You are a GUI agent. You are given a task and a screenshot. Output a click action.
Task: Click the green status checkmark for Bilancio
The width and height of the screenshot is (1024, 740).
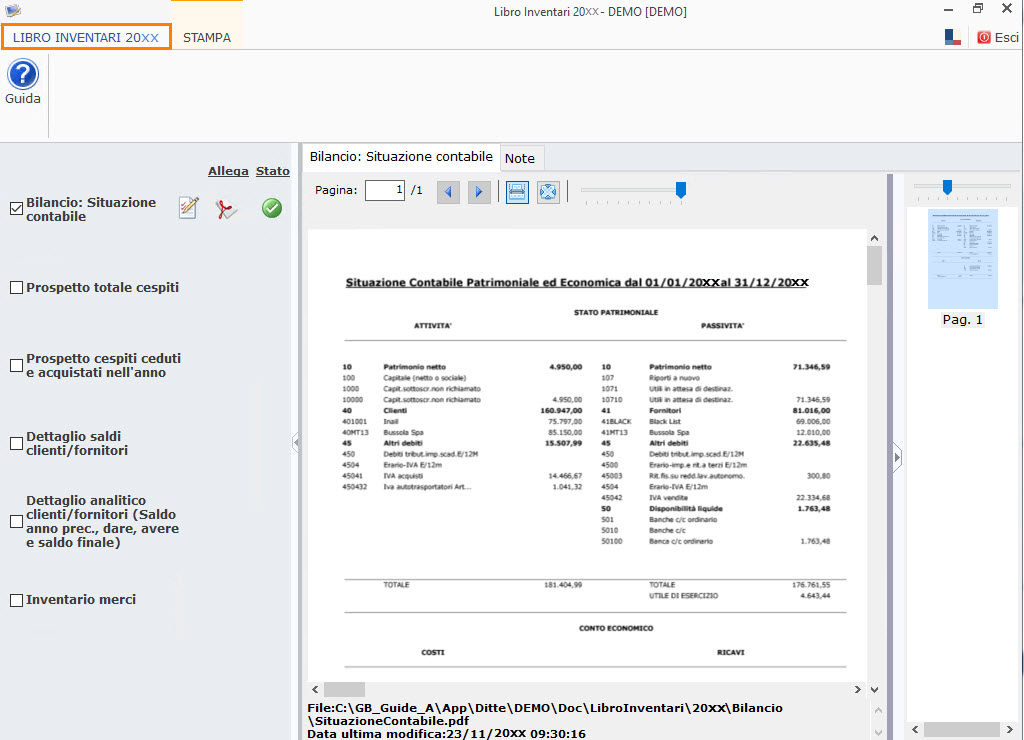click(x=272, y=208)
